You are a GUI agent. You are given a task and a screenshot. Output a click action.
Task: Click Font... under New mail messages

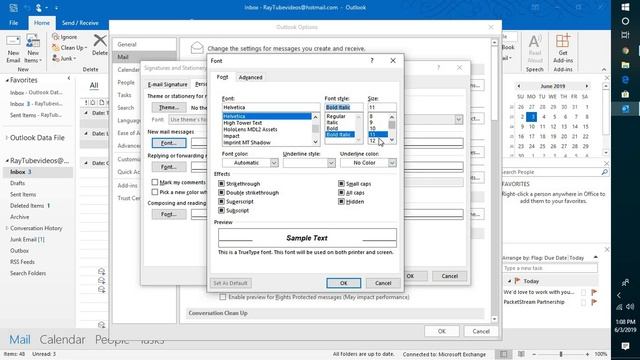[169, 143]
